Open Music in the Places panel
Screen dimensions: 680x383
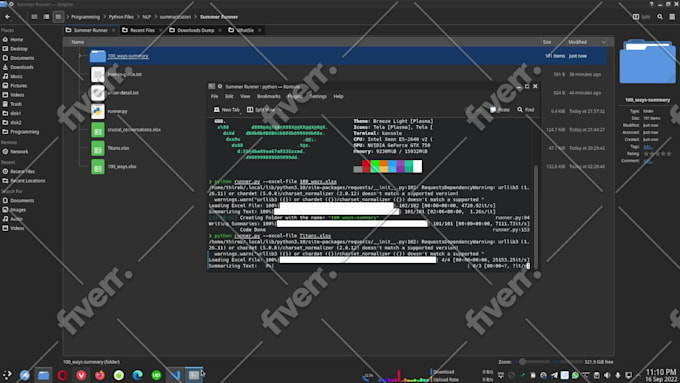(x=13, y=76)
